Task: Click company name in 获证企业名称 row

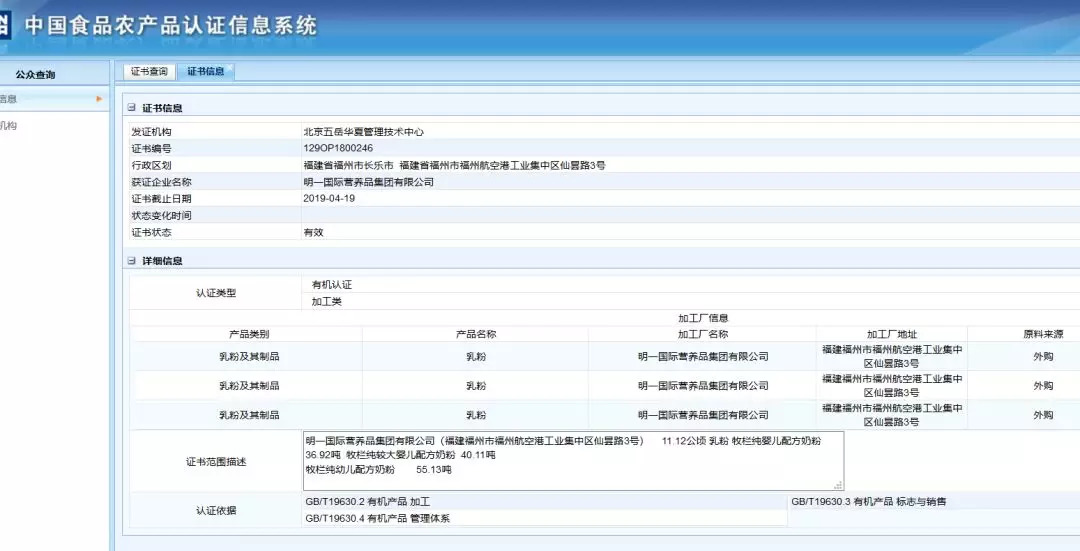Action: (368, 182)
